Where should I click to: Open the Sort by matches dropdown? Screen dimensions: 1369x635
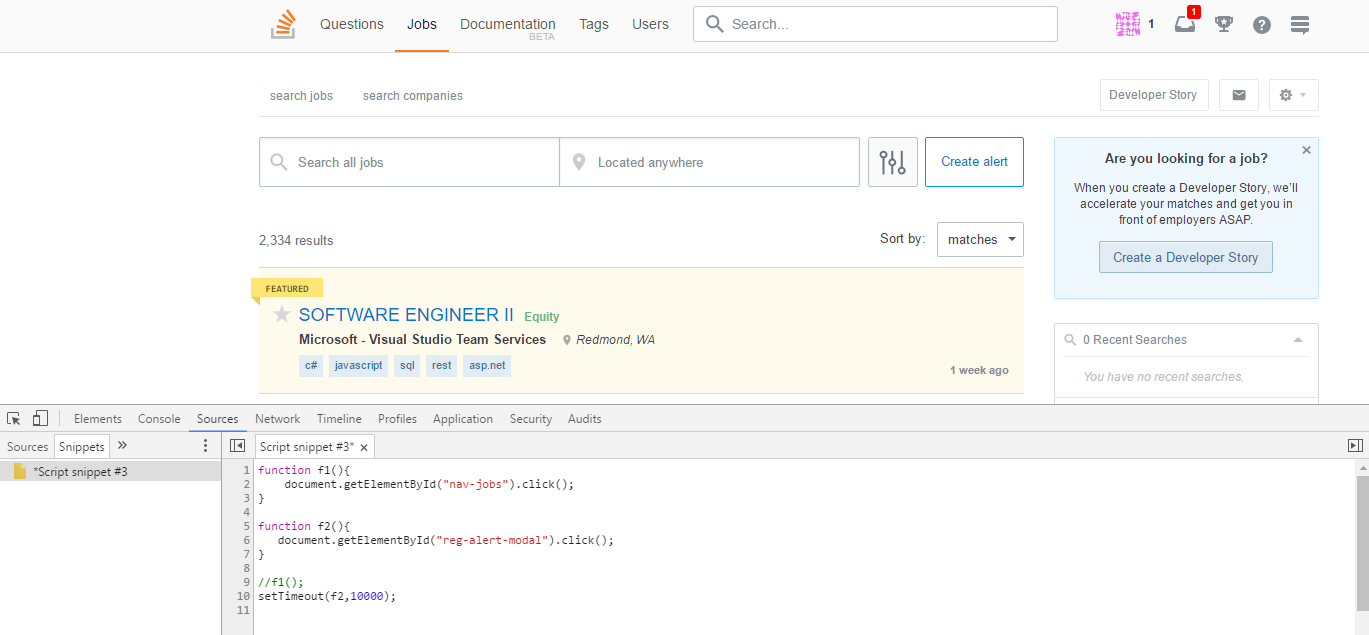pyautogui.click(x=980, y=240)
